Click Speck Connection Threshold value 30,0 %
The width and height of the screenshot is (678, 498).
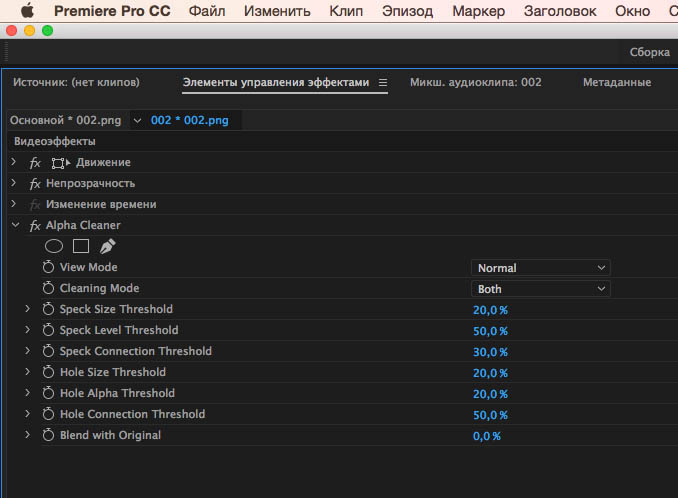[490, 352]
